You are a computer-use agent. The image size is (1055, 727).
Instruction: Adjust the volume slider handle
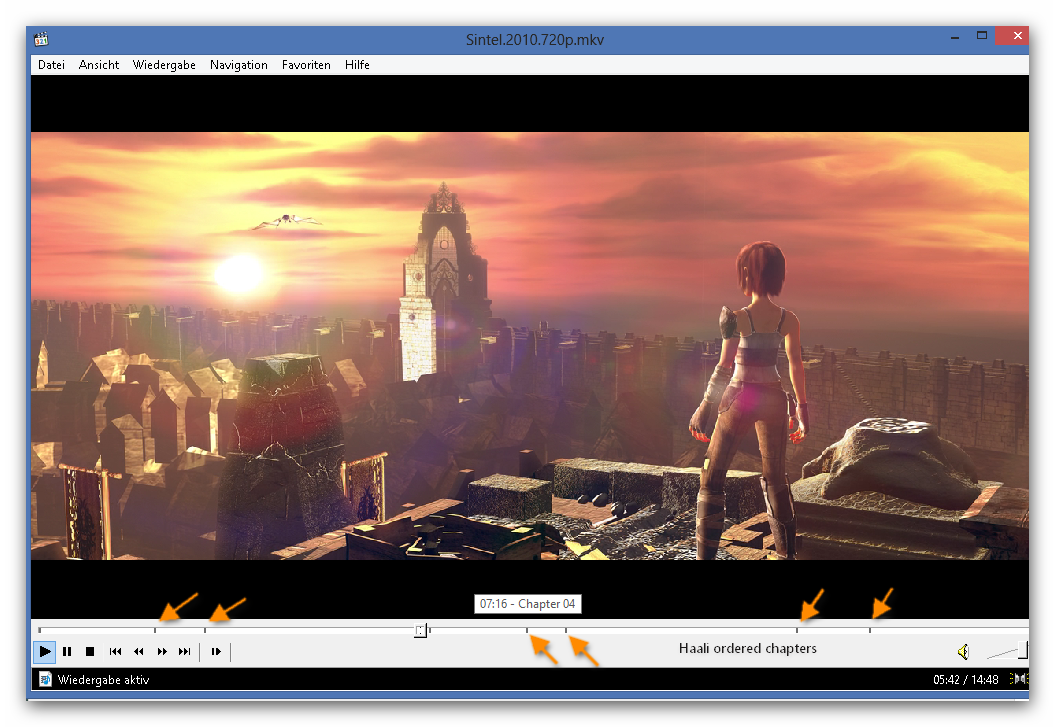pyautogui.click(x=1023, y=650)
